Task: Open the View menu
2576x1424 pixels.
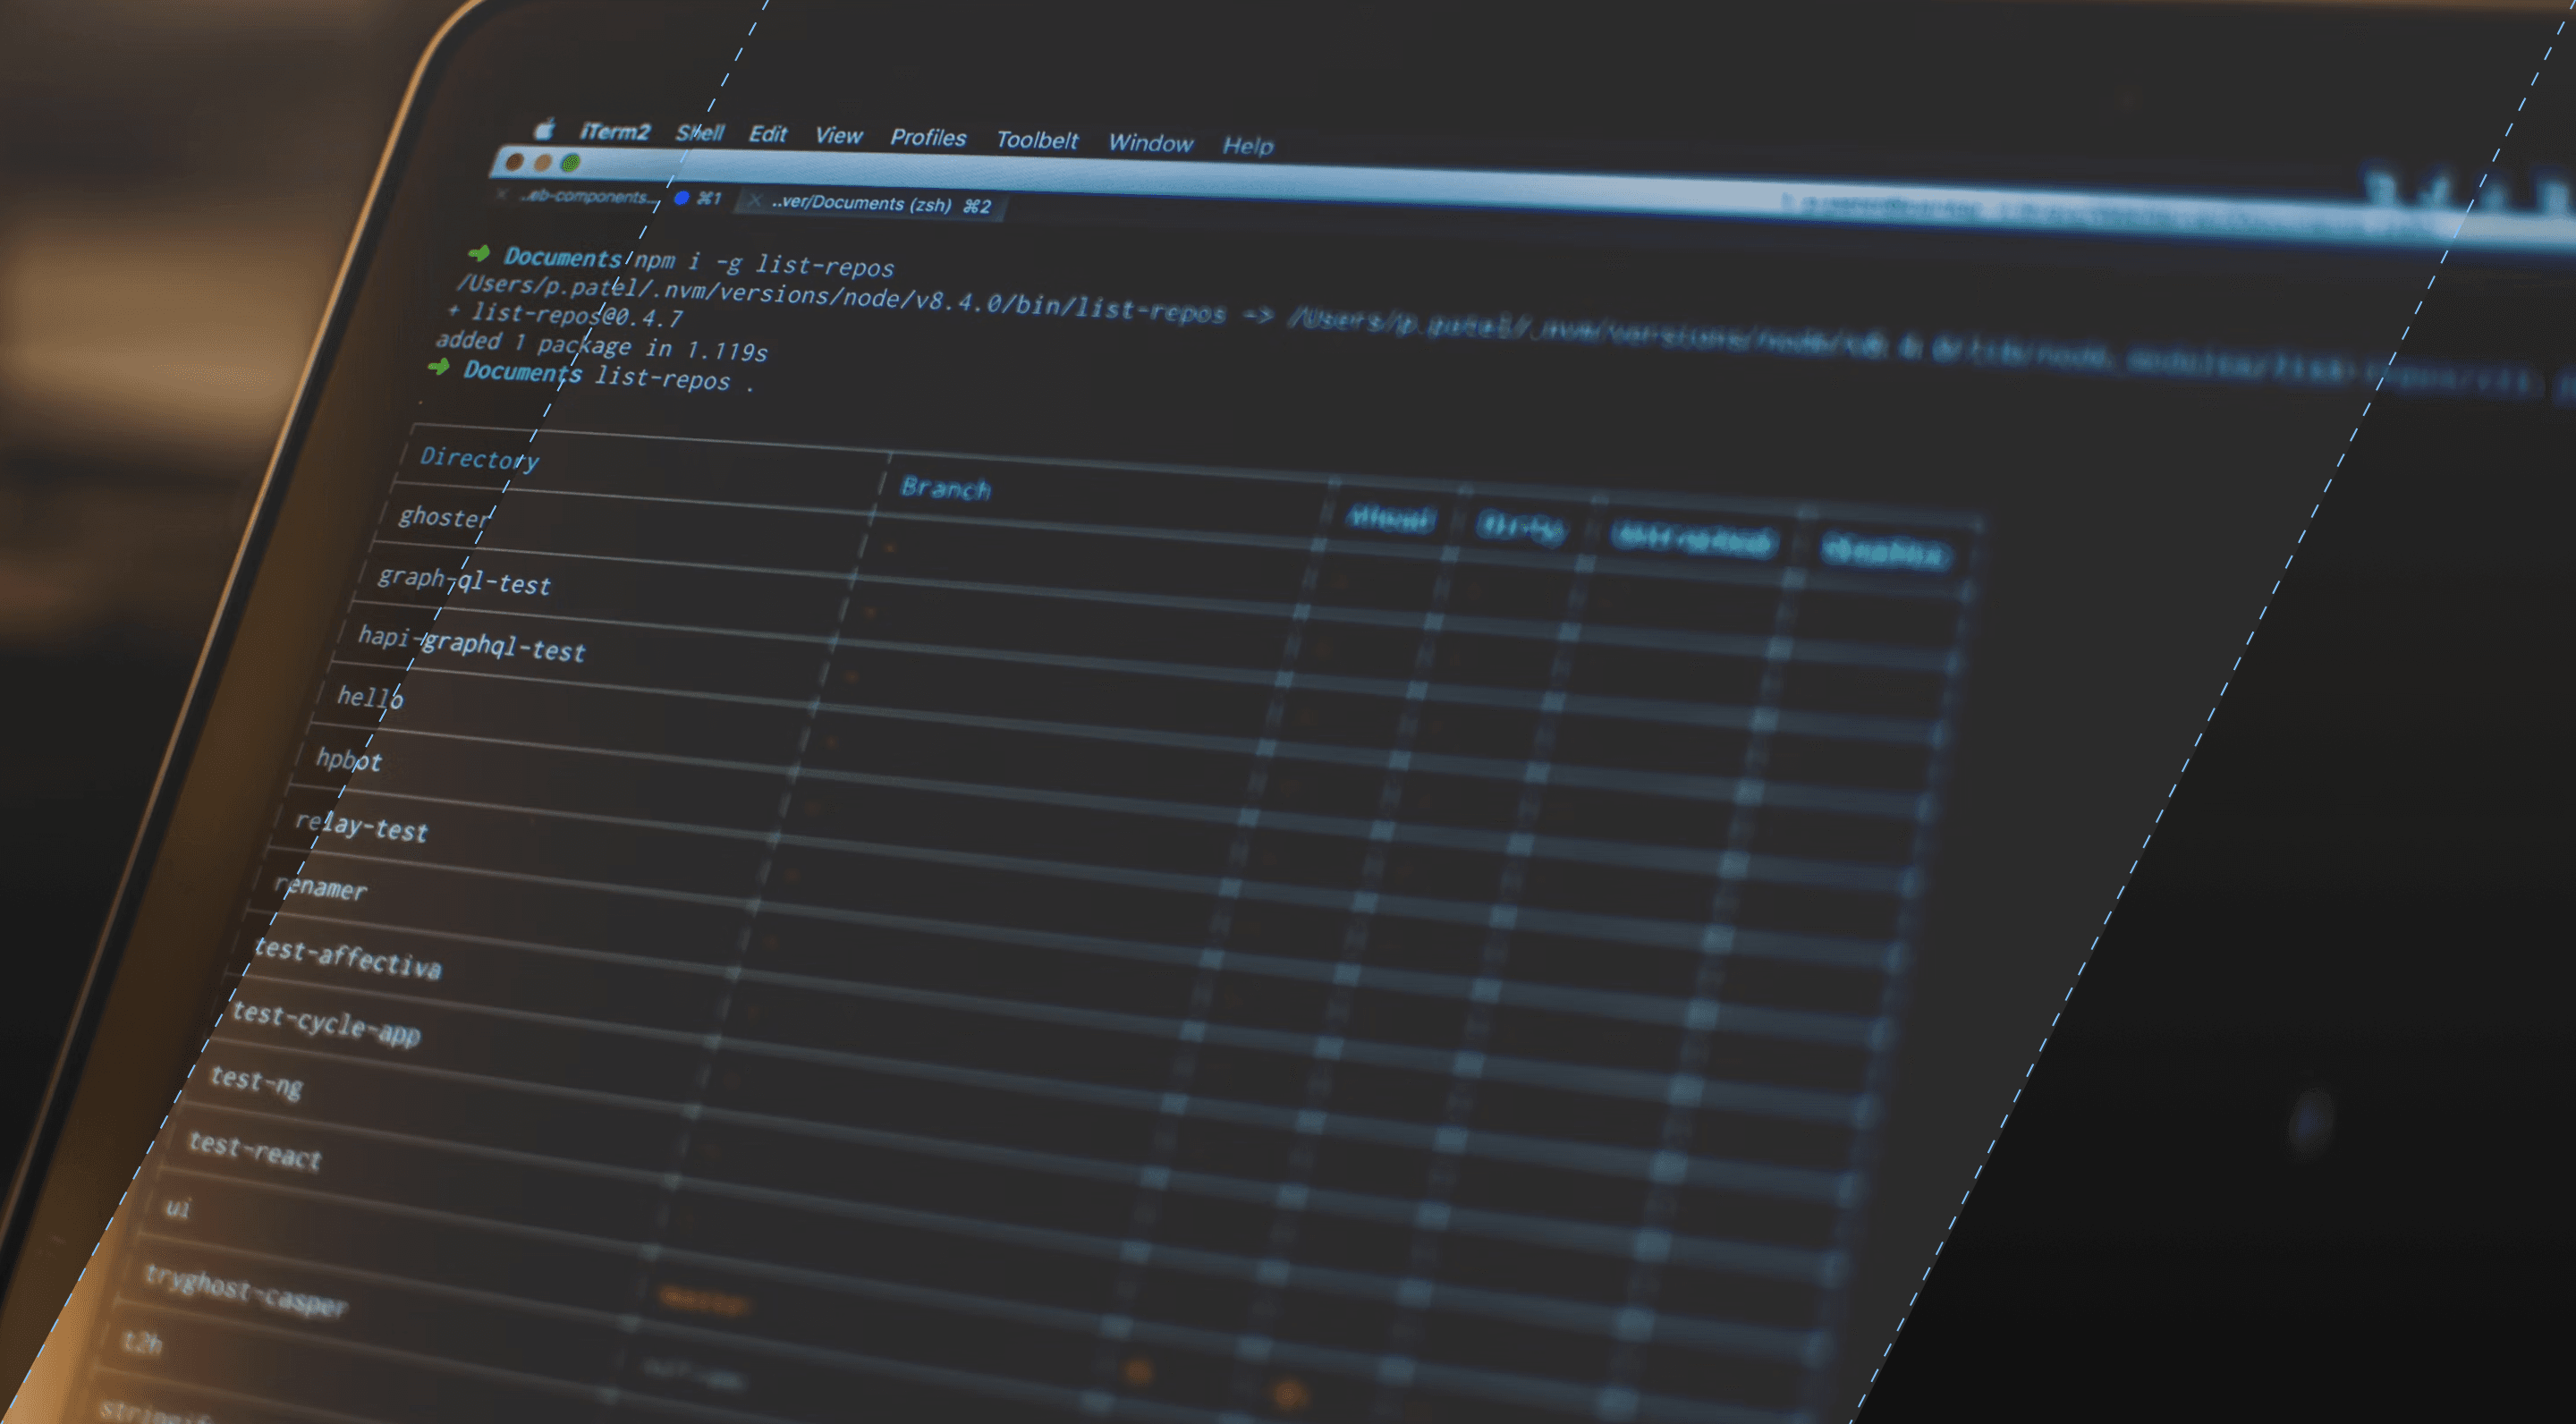Action: [838, 136]
